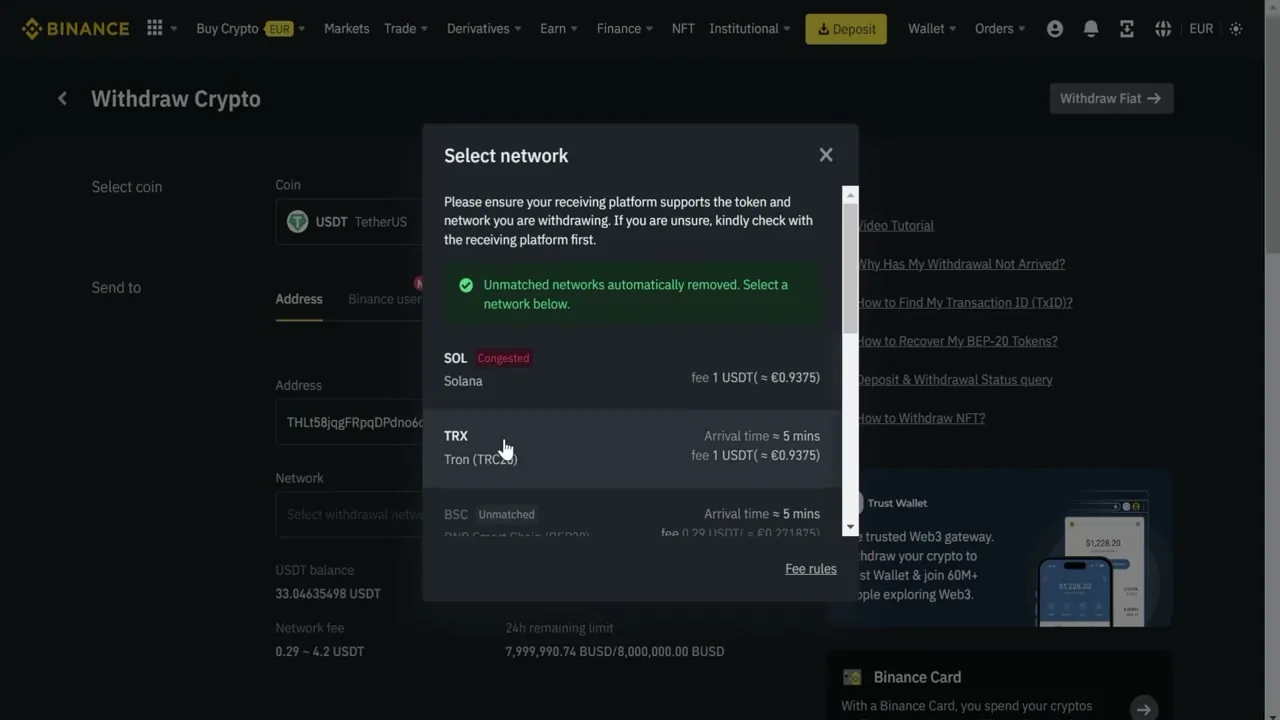
Task: Click the scrollbar up arrow in dialog
Action: [x=850, y=193]
